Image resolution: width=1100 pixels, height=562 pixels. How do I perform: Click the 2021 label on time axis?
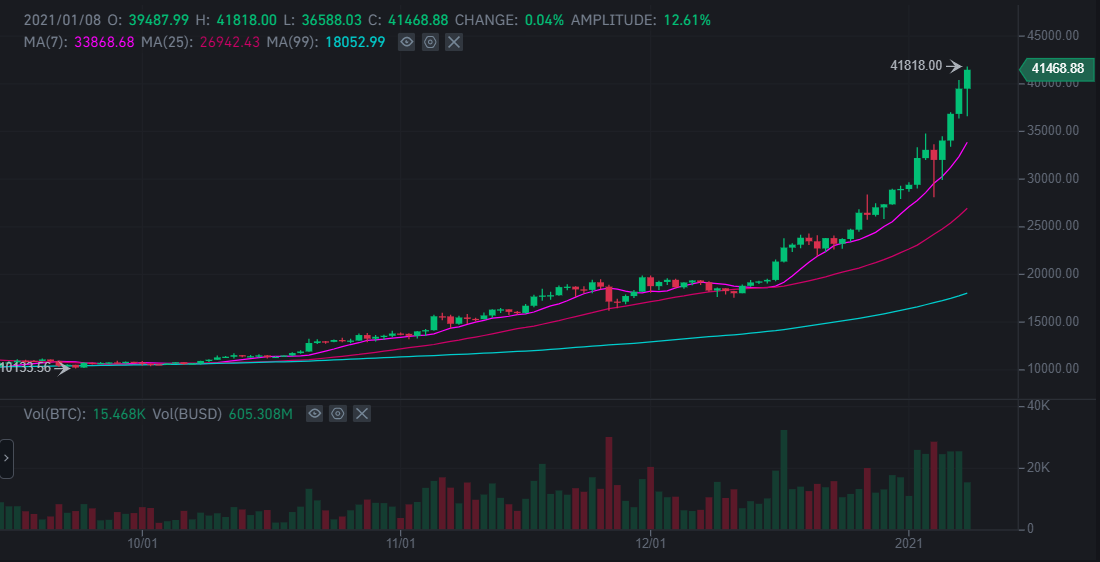(x=909, y=543)
